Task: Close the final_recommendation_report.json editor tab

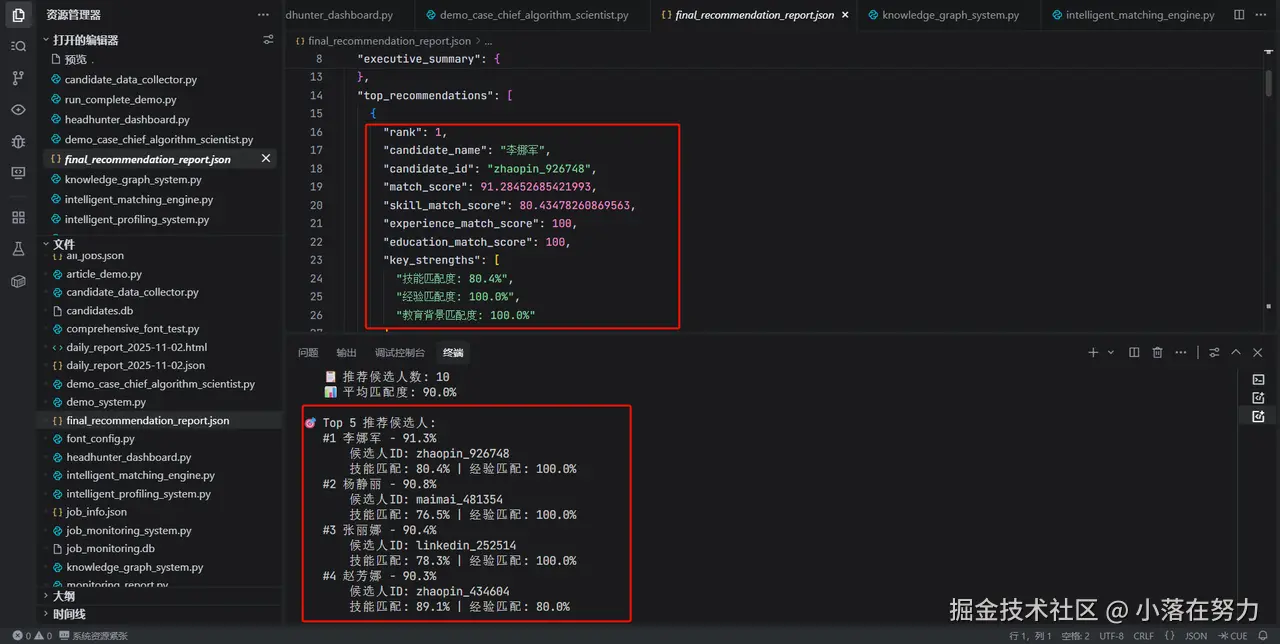Action: (845, 15)
